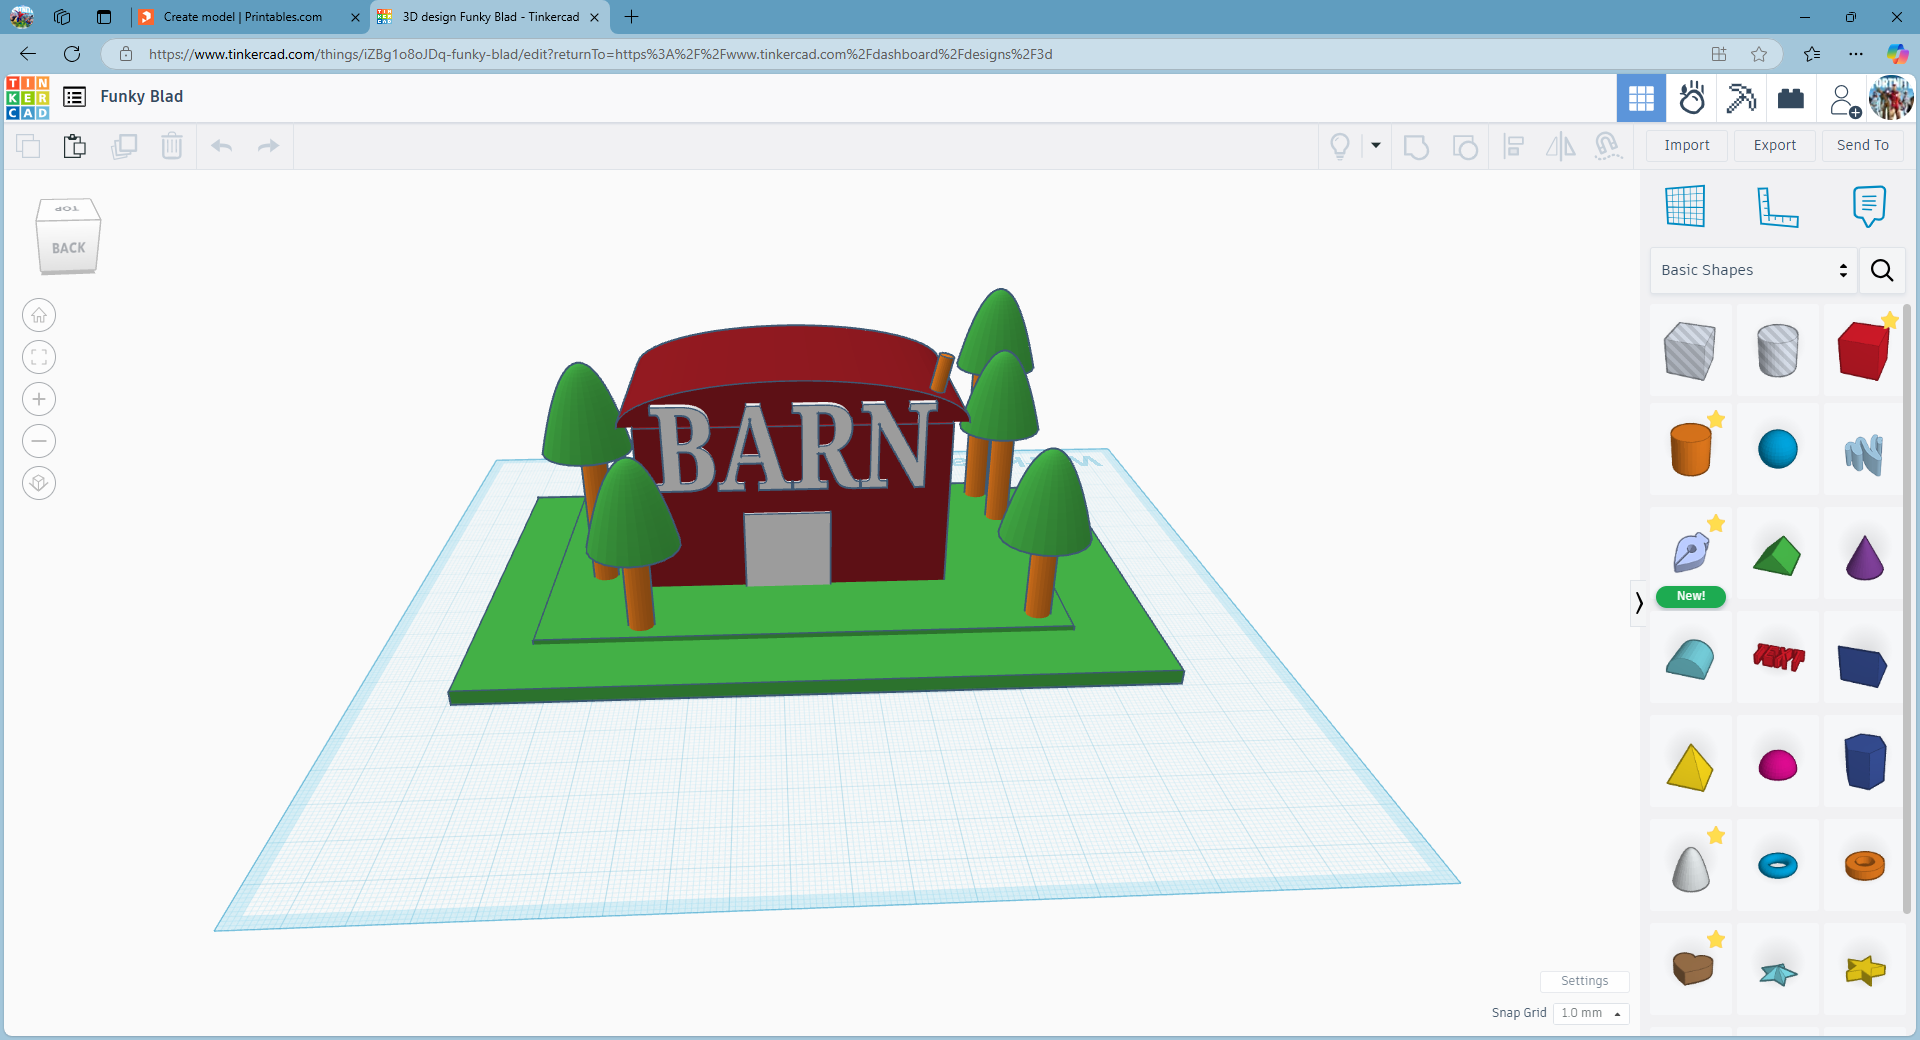Click the Import button

point(1687,146)
